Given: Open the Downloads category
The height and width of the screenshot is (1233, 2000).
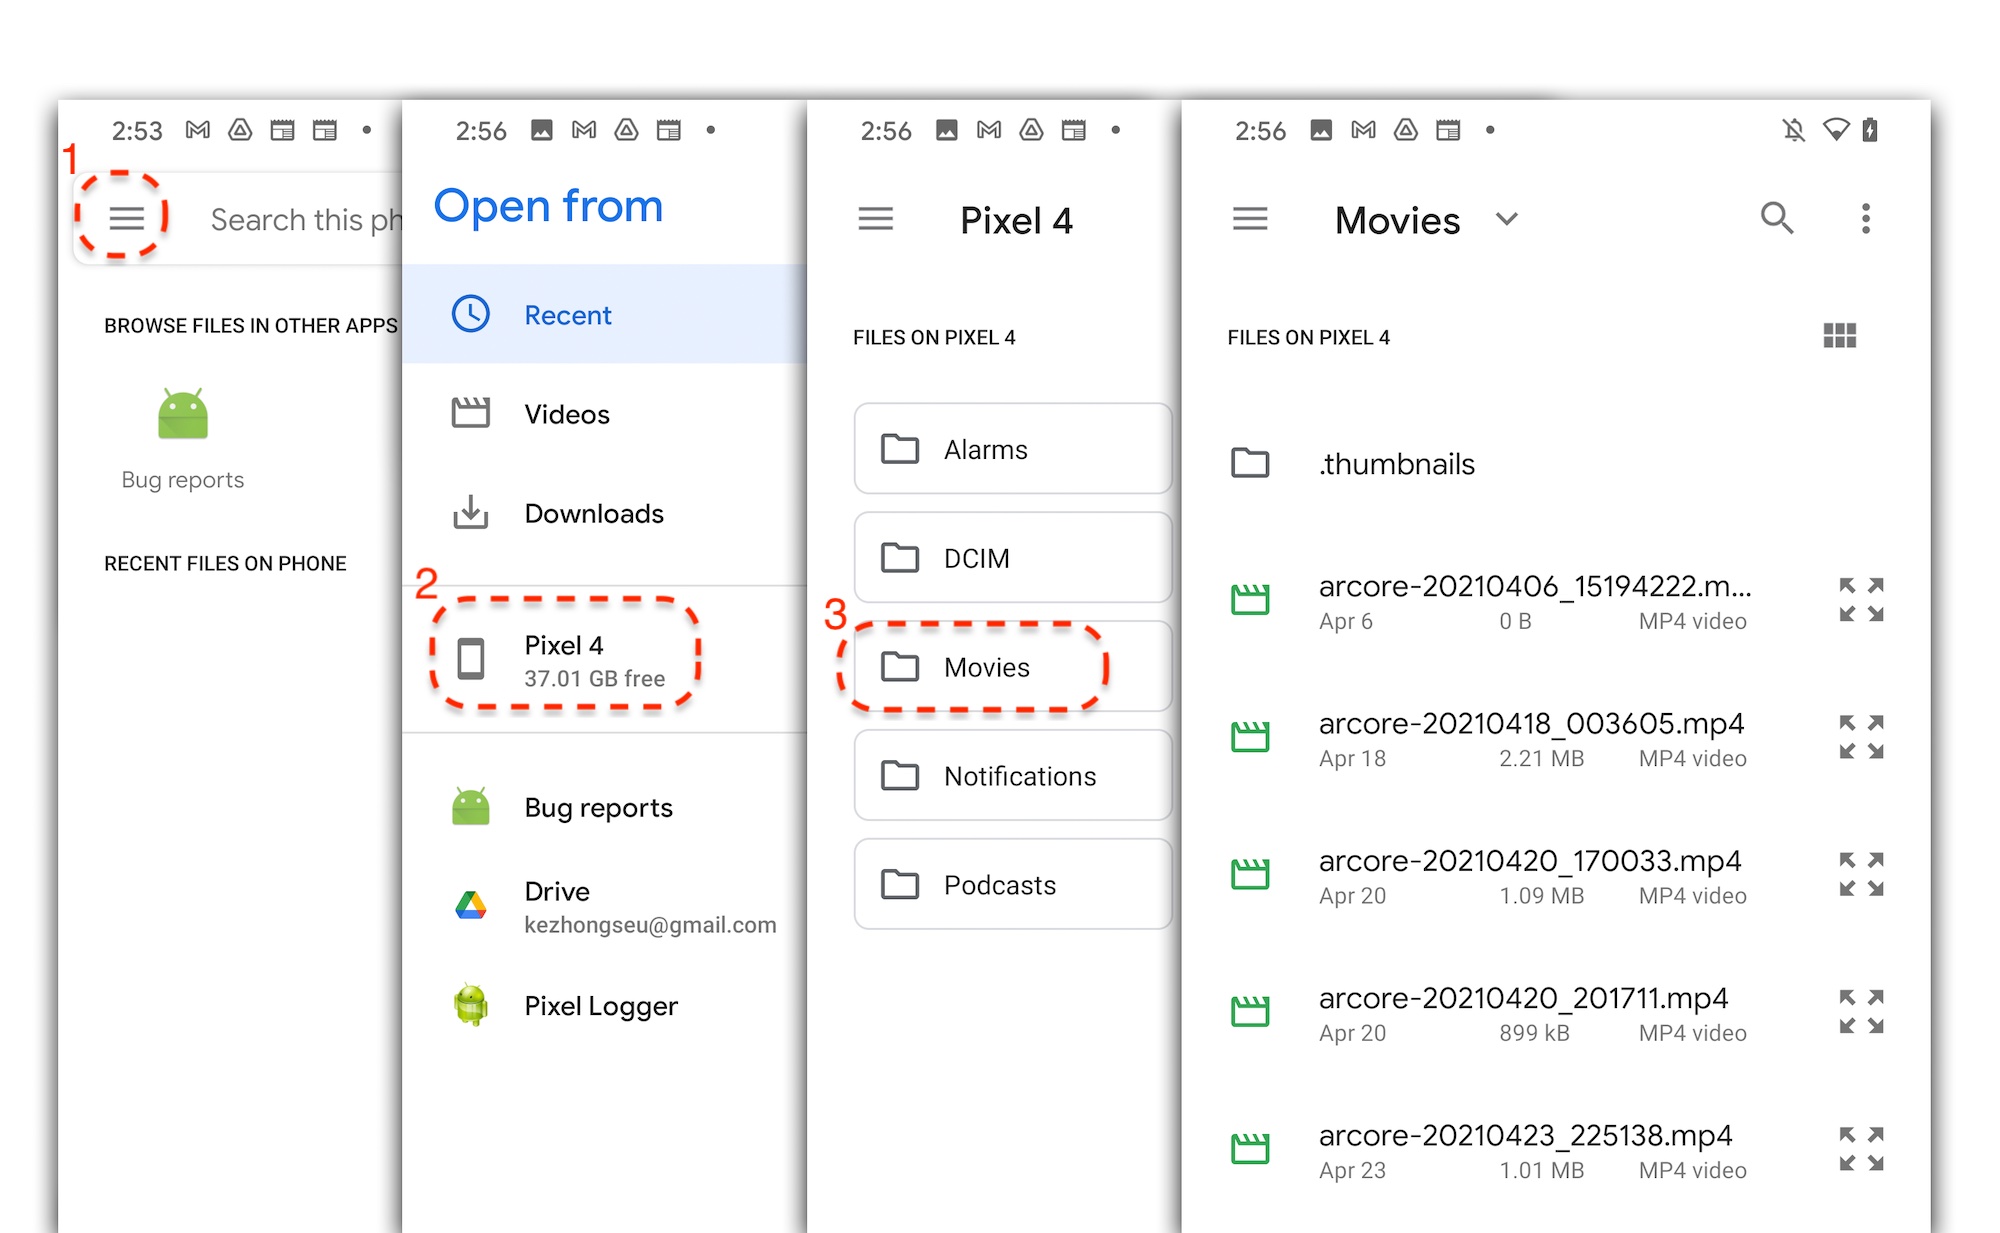Looking at the screenshot, I should point(593,513).
